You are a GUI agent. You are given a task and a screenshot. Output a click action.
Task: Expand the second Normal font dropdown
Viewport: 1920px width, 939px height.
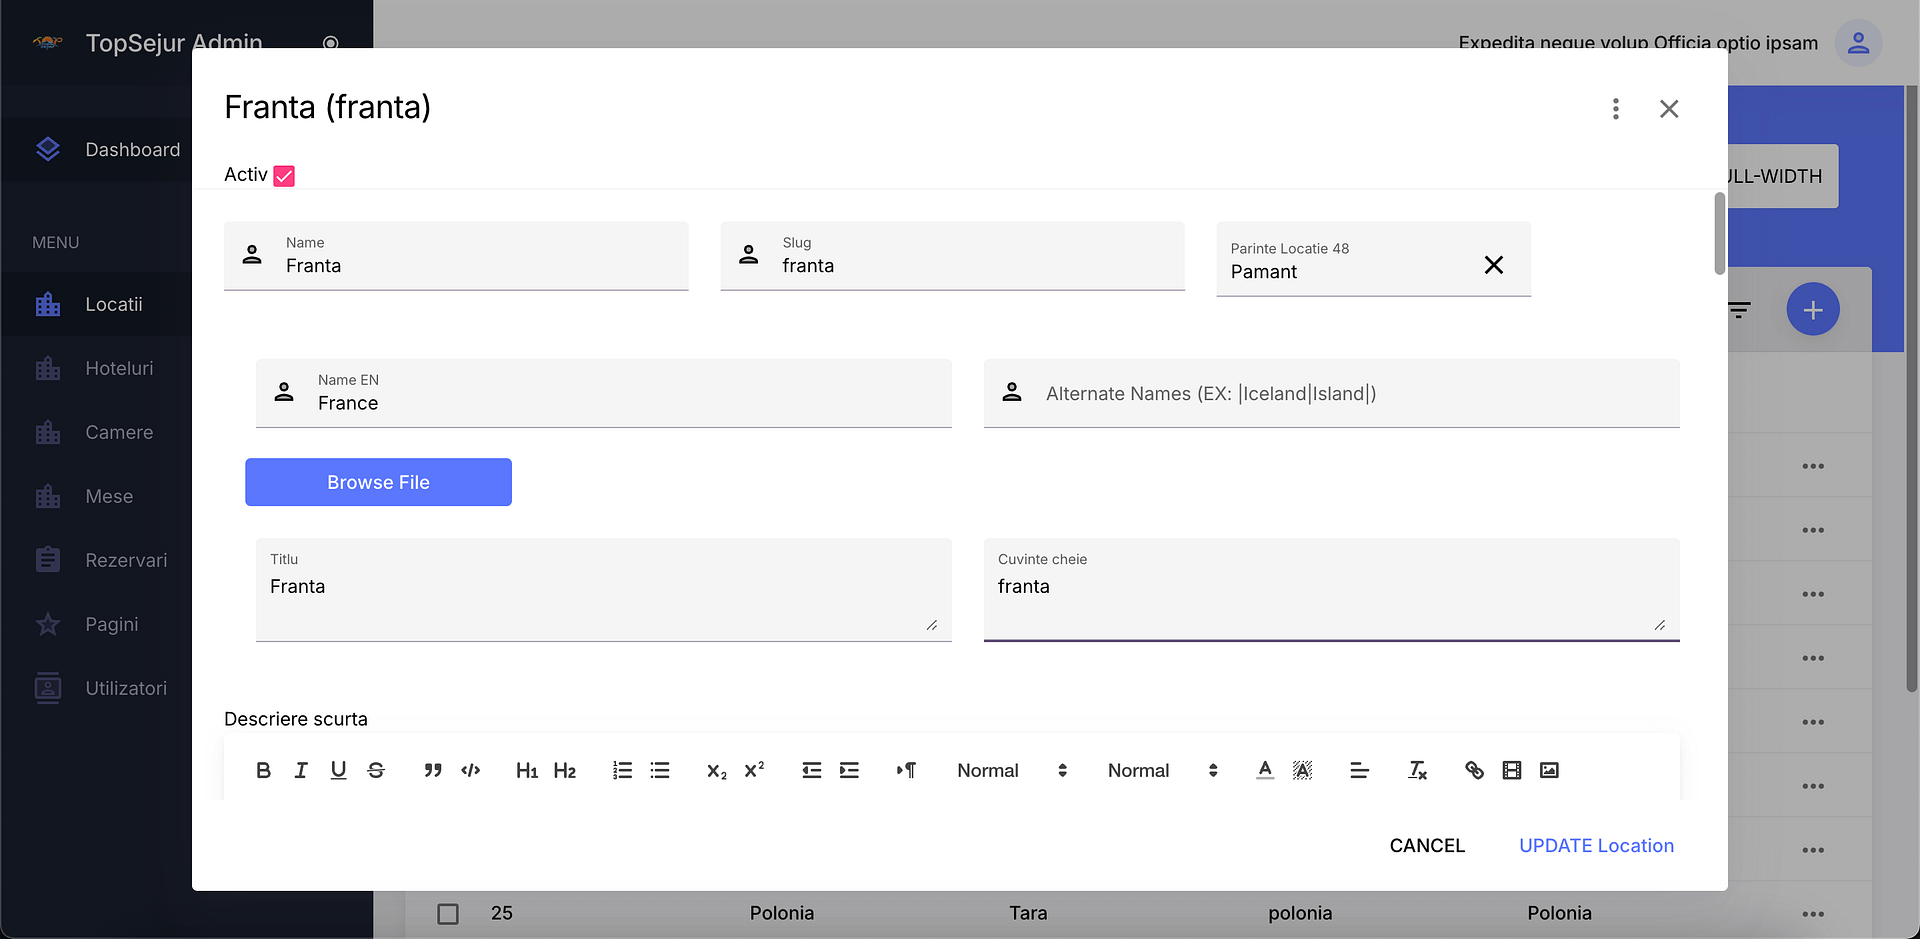coord(1162,770)
